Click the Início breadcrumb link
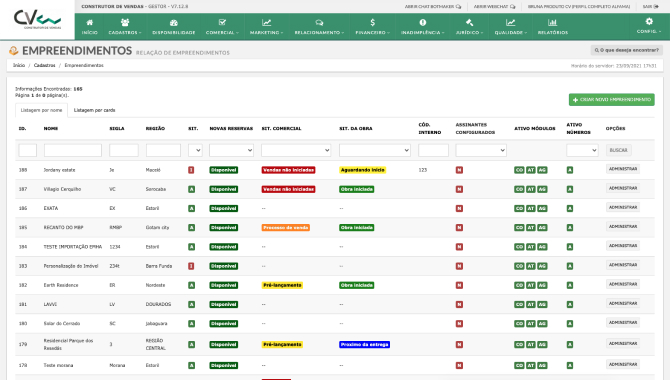 pyautogui.click(x=19, y=65)
